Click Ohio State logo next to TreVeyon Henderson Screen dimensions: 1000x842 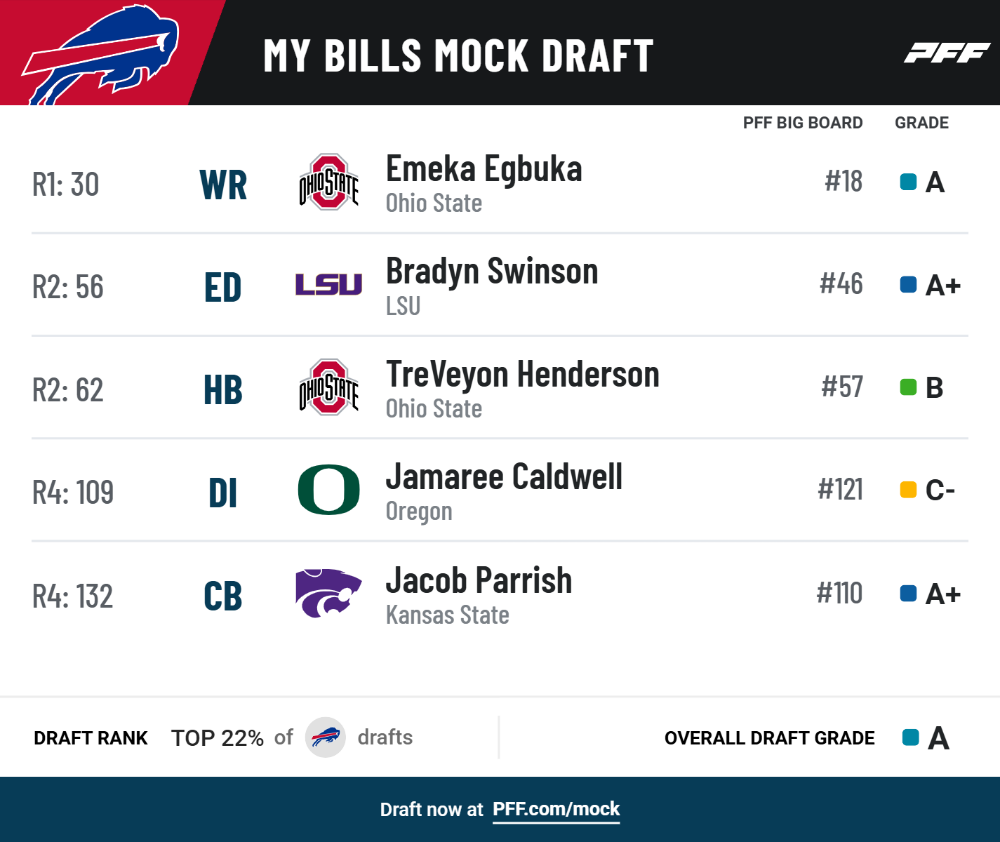click(328, 388)
